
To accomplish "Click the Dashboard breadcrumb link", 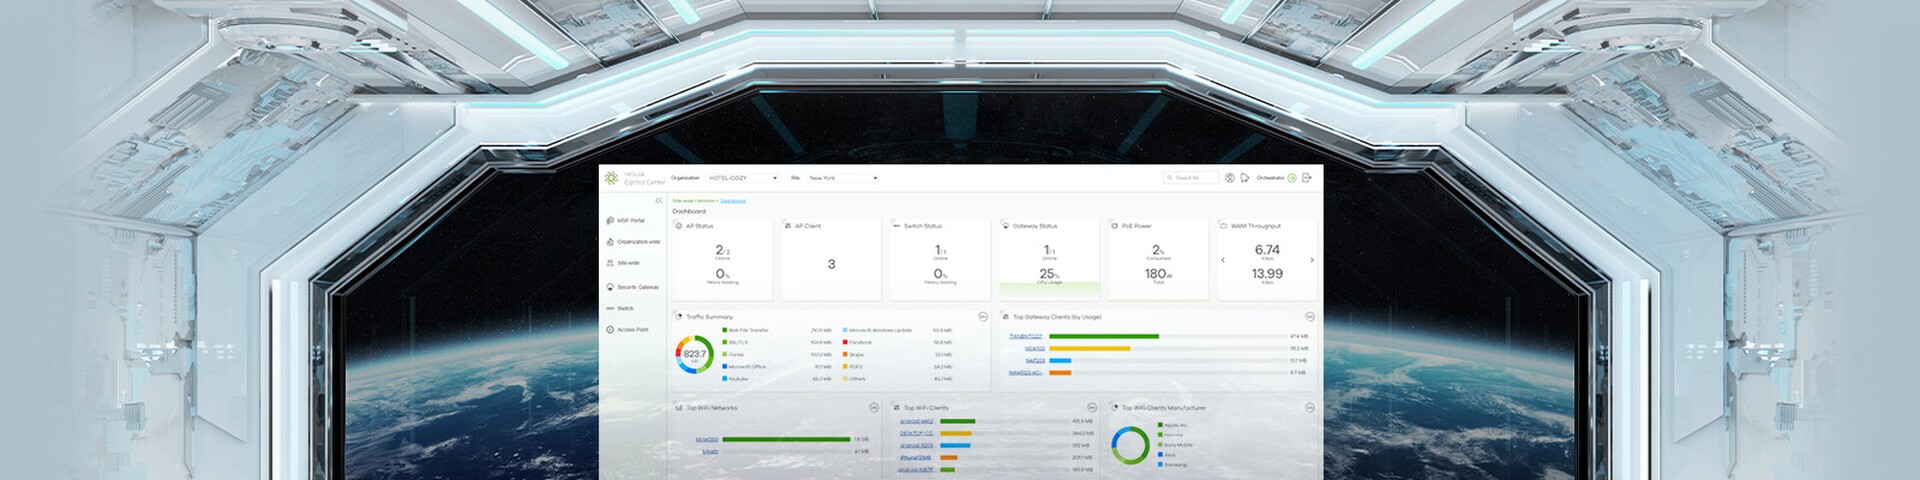I will [732, 201].
